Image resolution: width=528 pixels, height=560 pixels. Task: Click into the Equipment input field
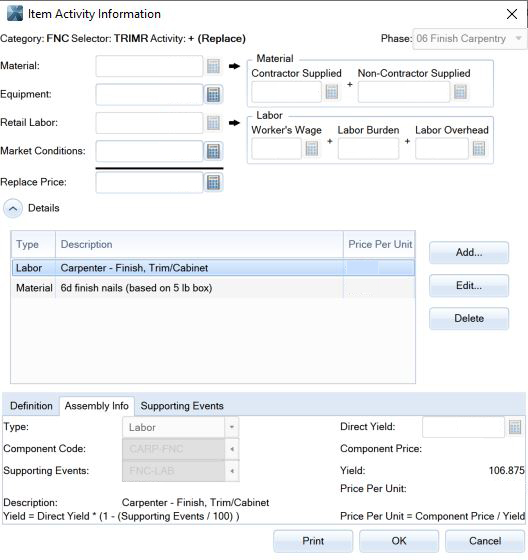point(149,95)
